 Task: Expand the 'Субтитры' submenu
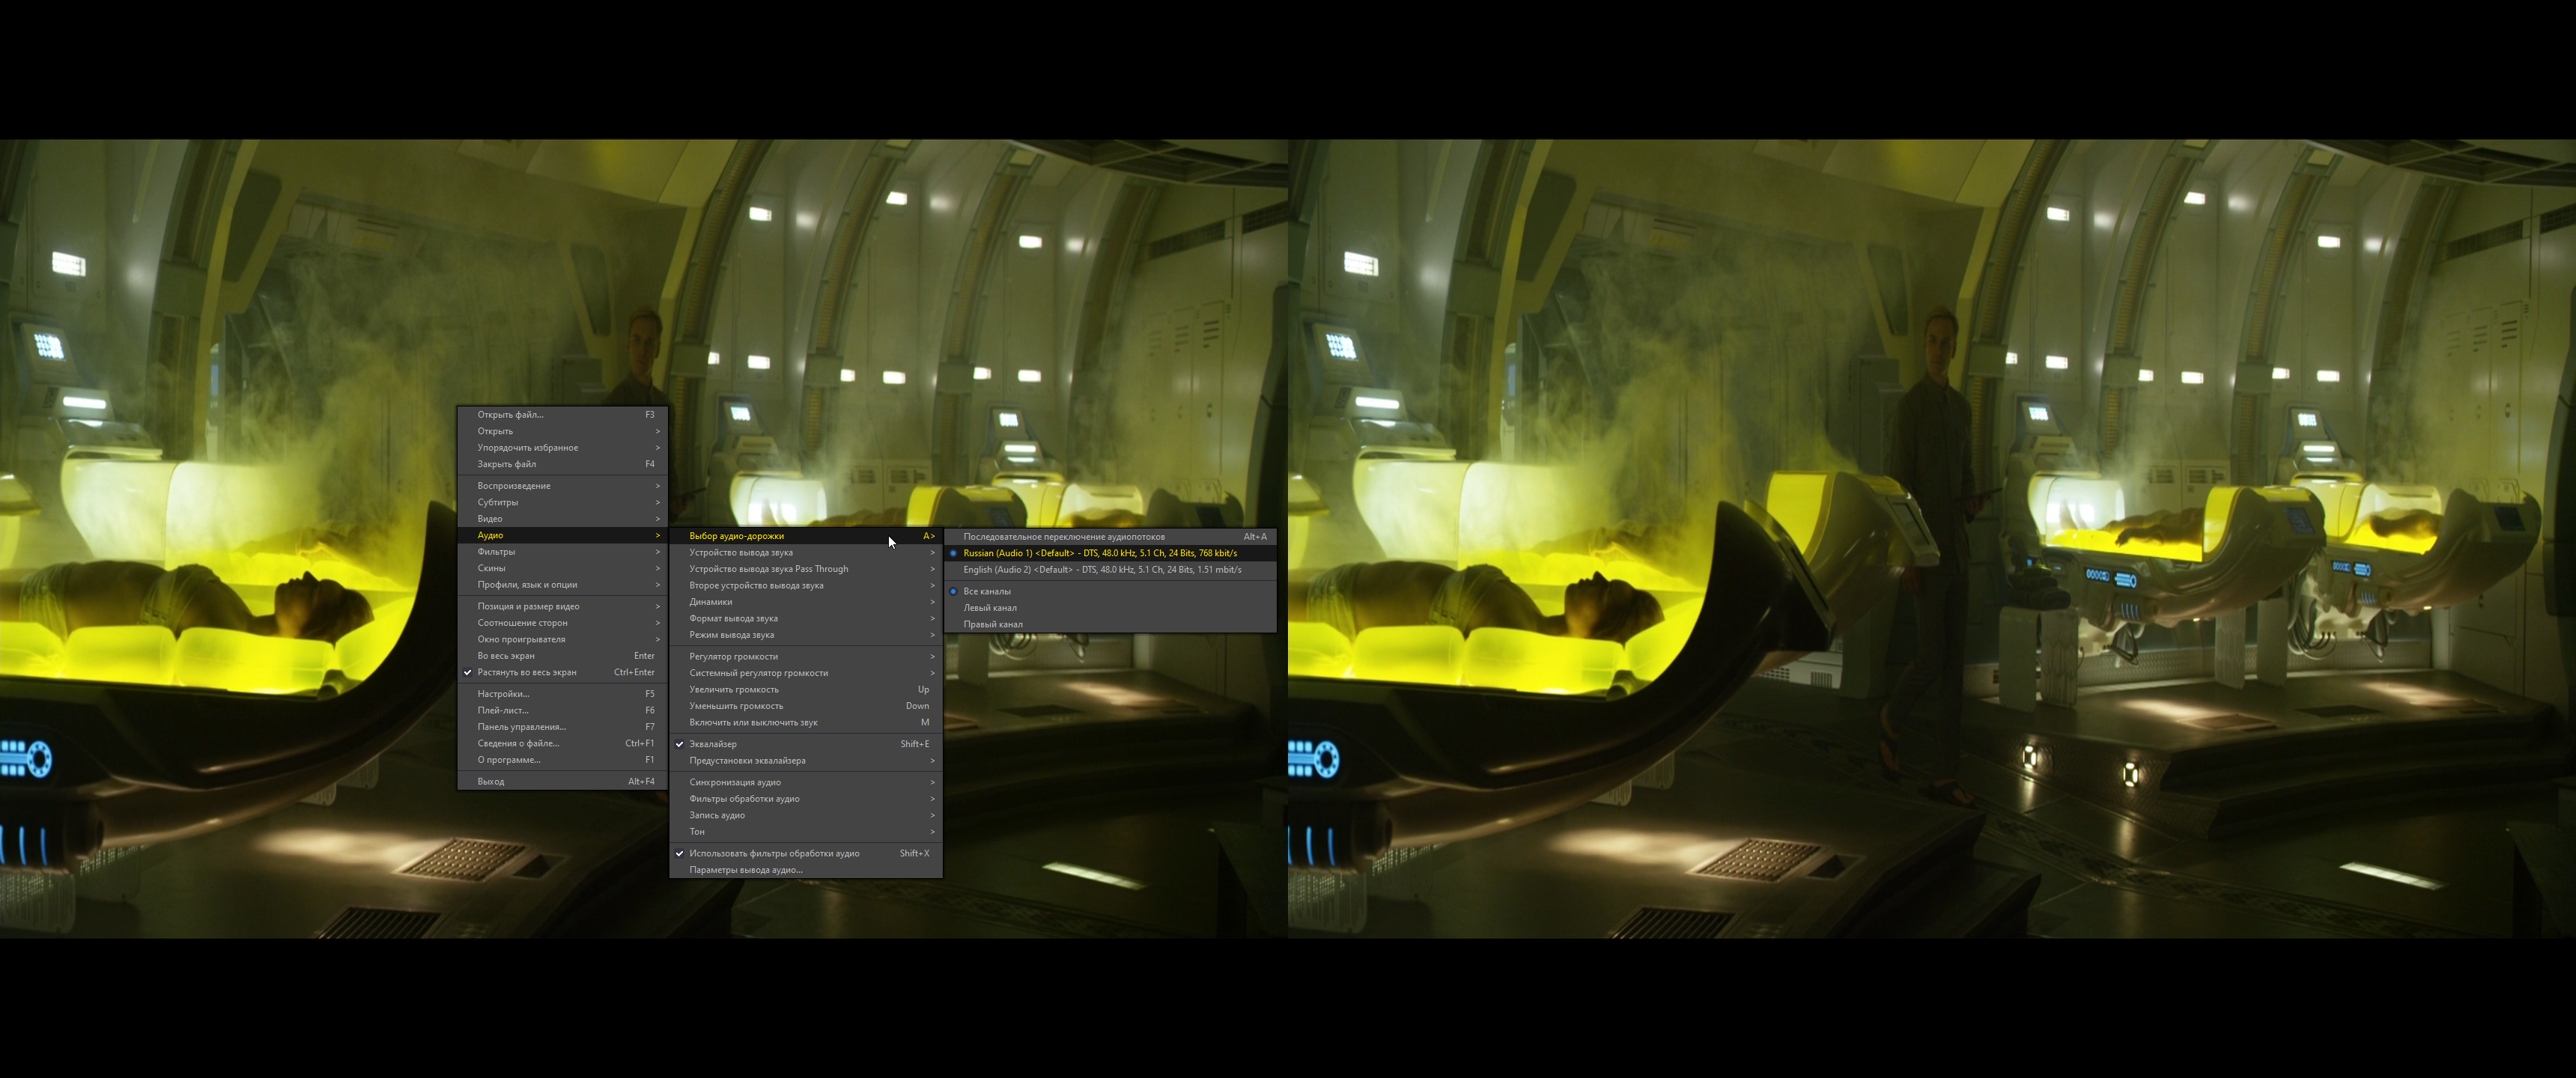point(497,502)
